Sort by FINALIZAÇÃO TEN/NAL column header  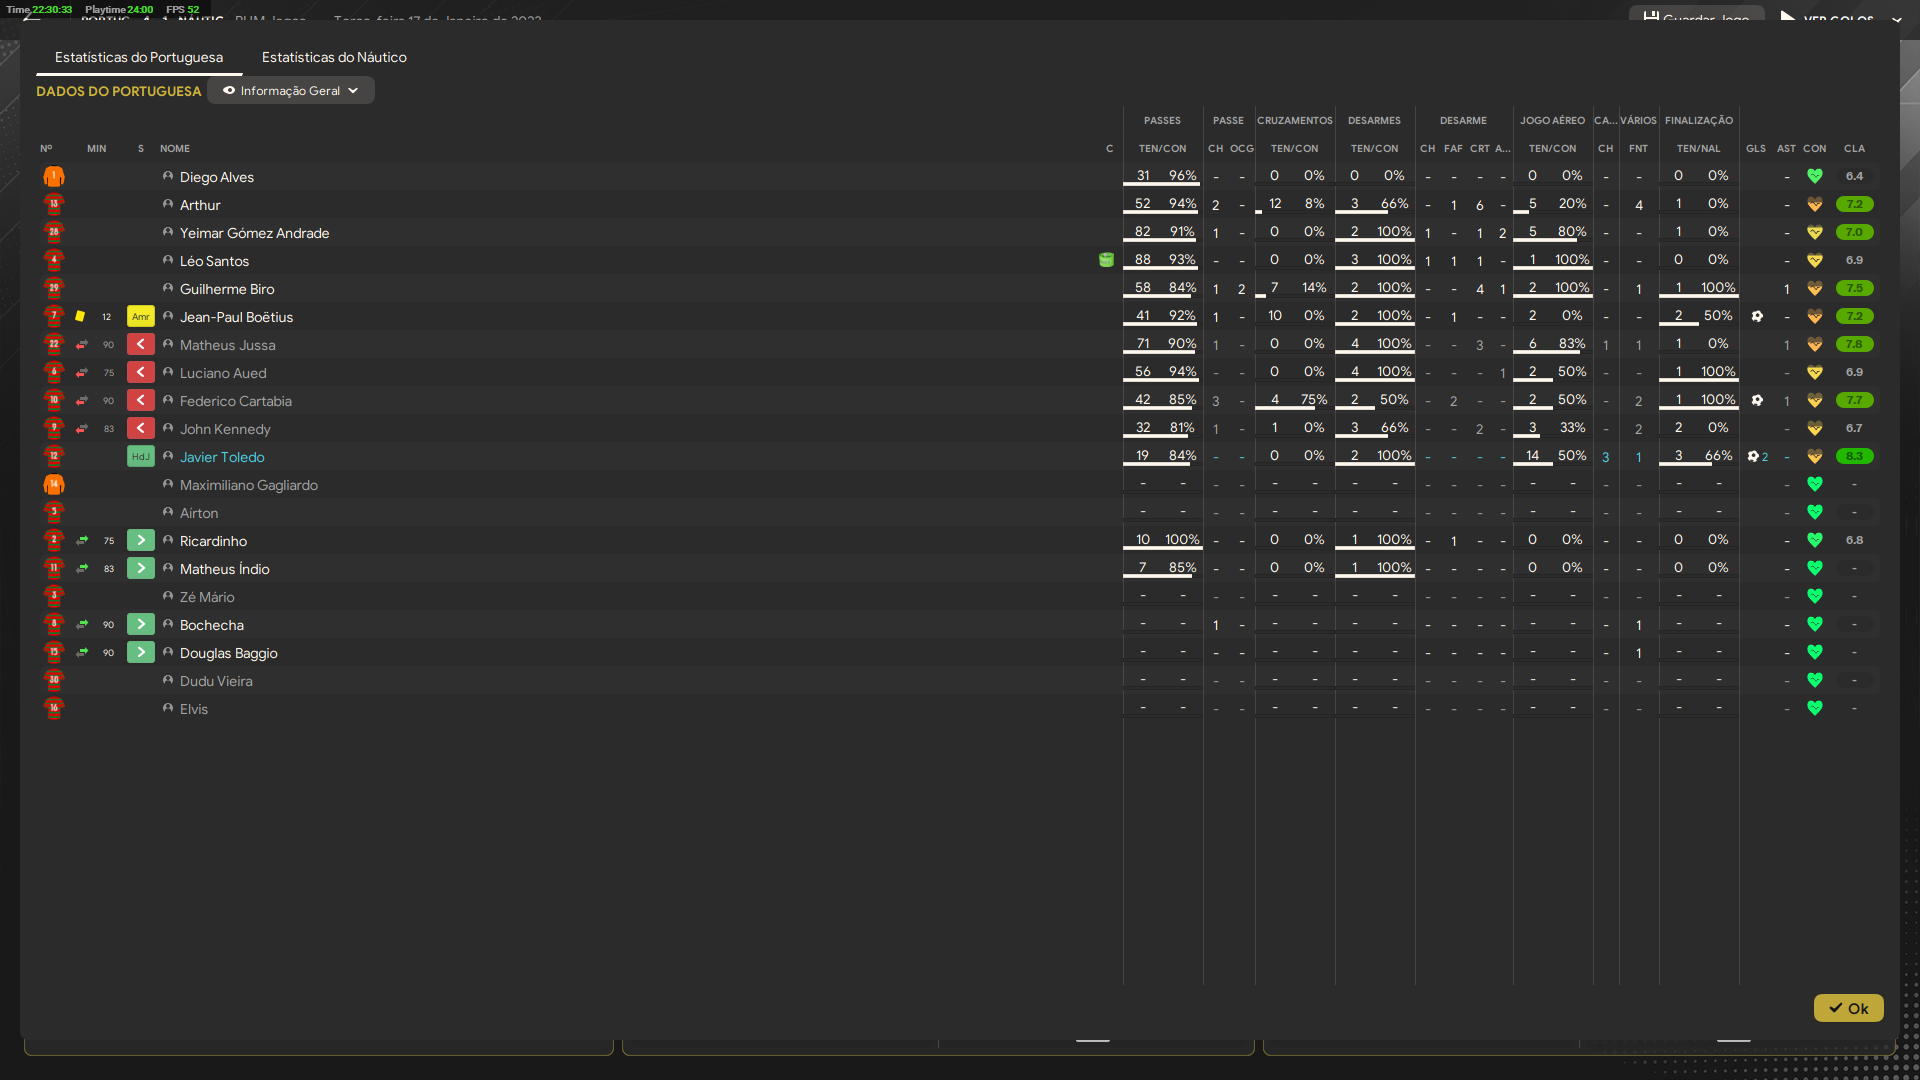[1698, 148]
